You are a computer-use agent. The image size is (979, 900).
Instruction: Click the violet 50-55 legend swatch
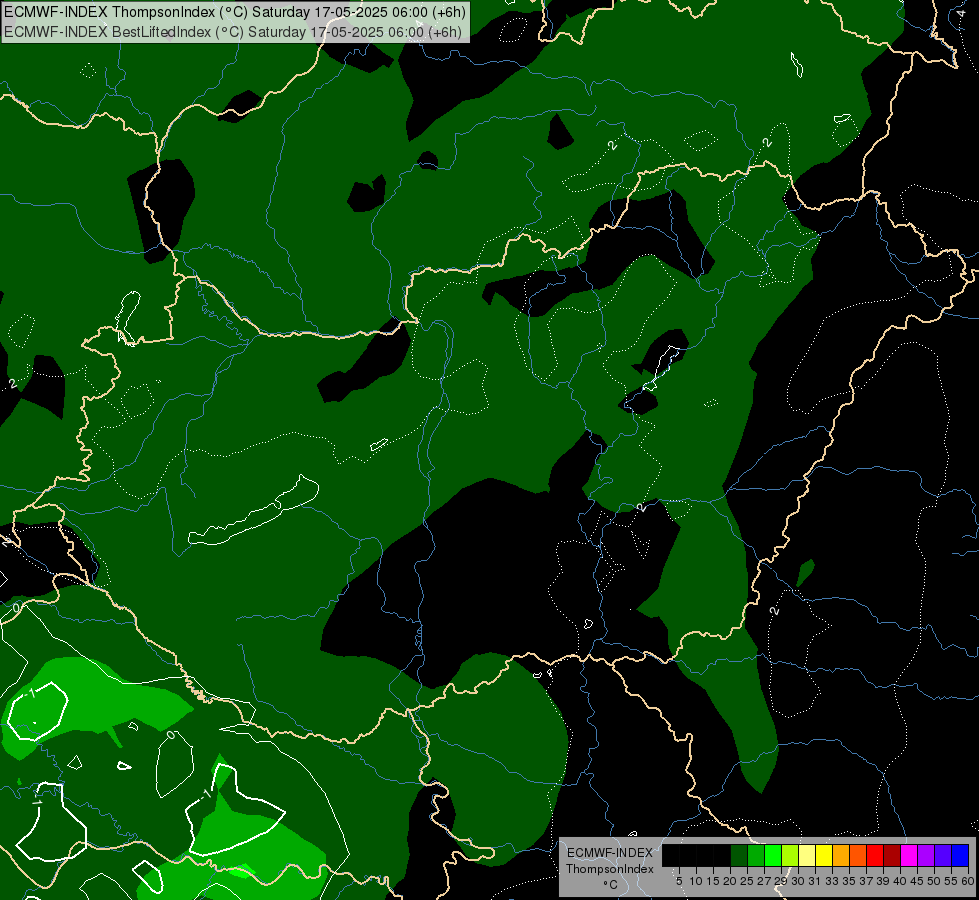943,855
